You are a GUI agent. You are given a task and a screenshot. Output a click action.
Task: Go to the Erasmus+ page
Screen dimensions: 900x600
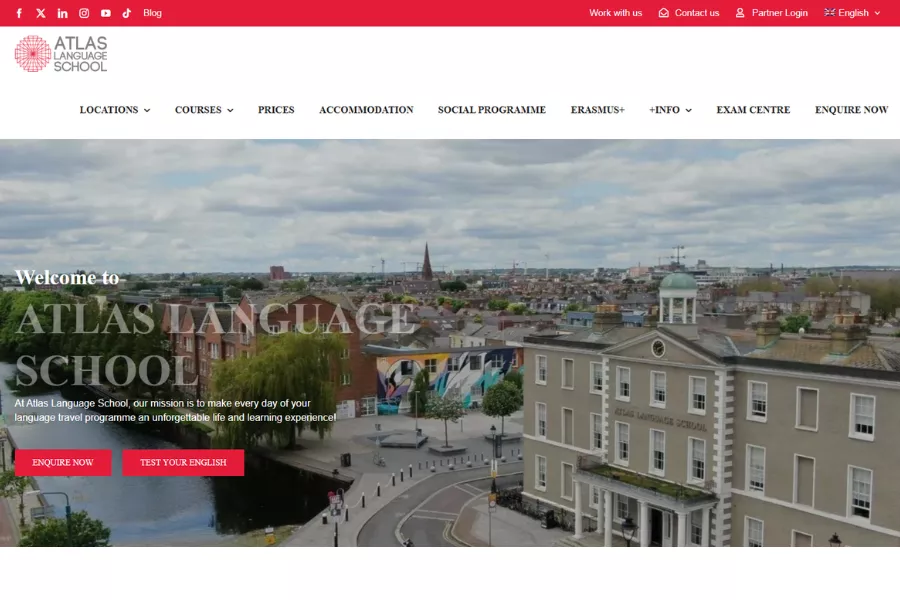[598, 110]
